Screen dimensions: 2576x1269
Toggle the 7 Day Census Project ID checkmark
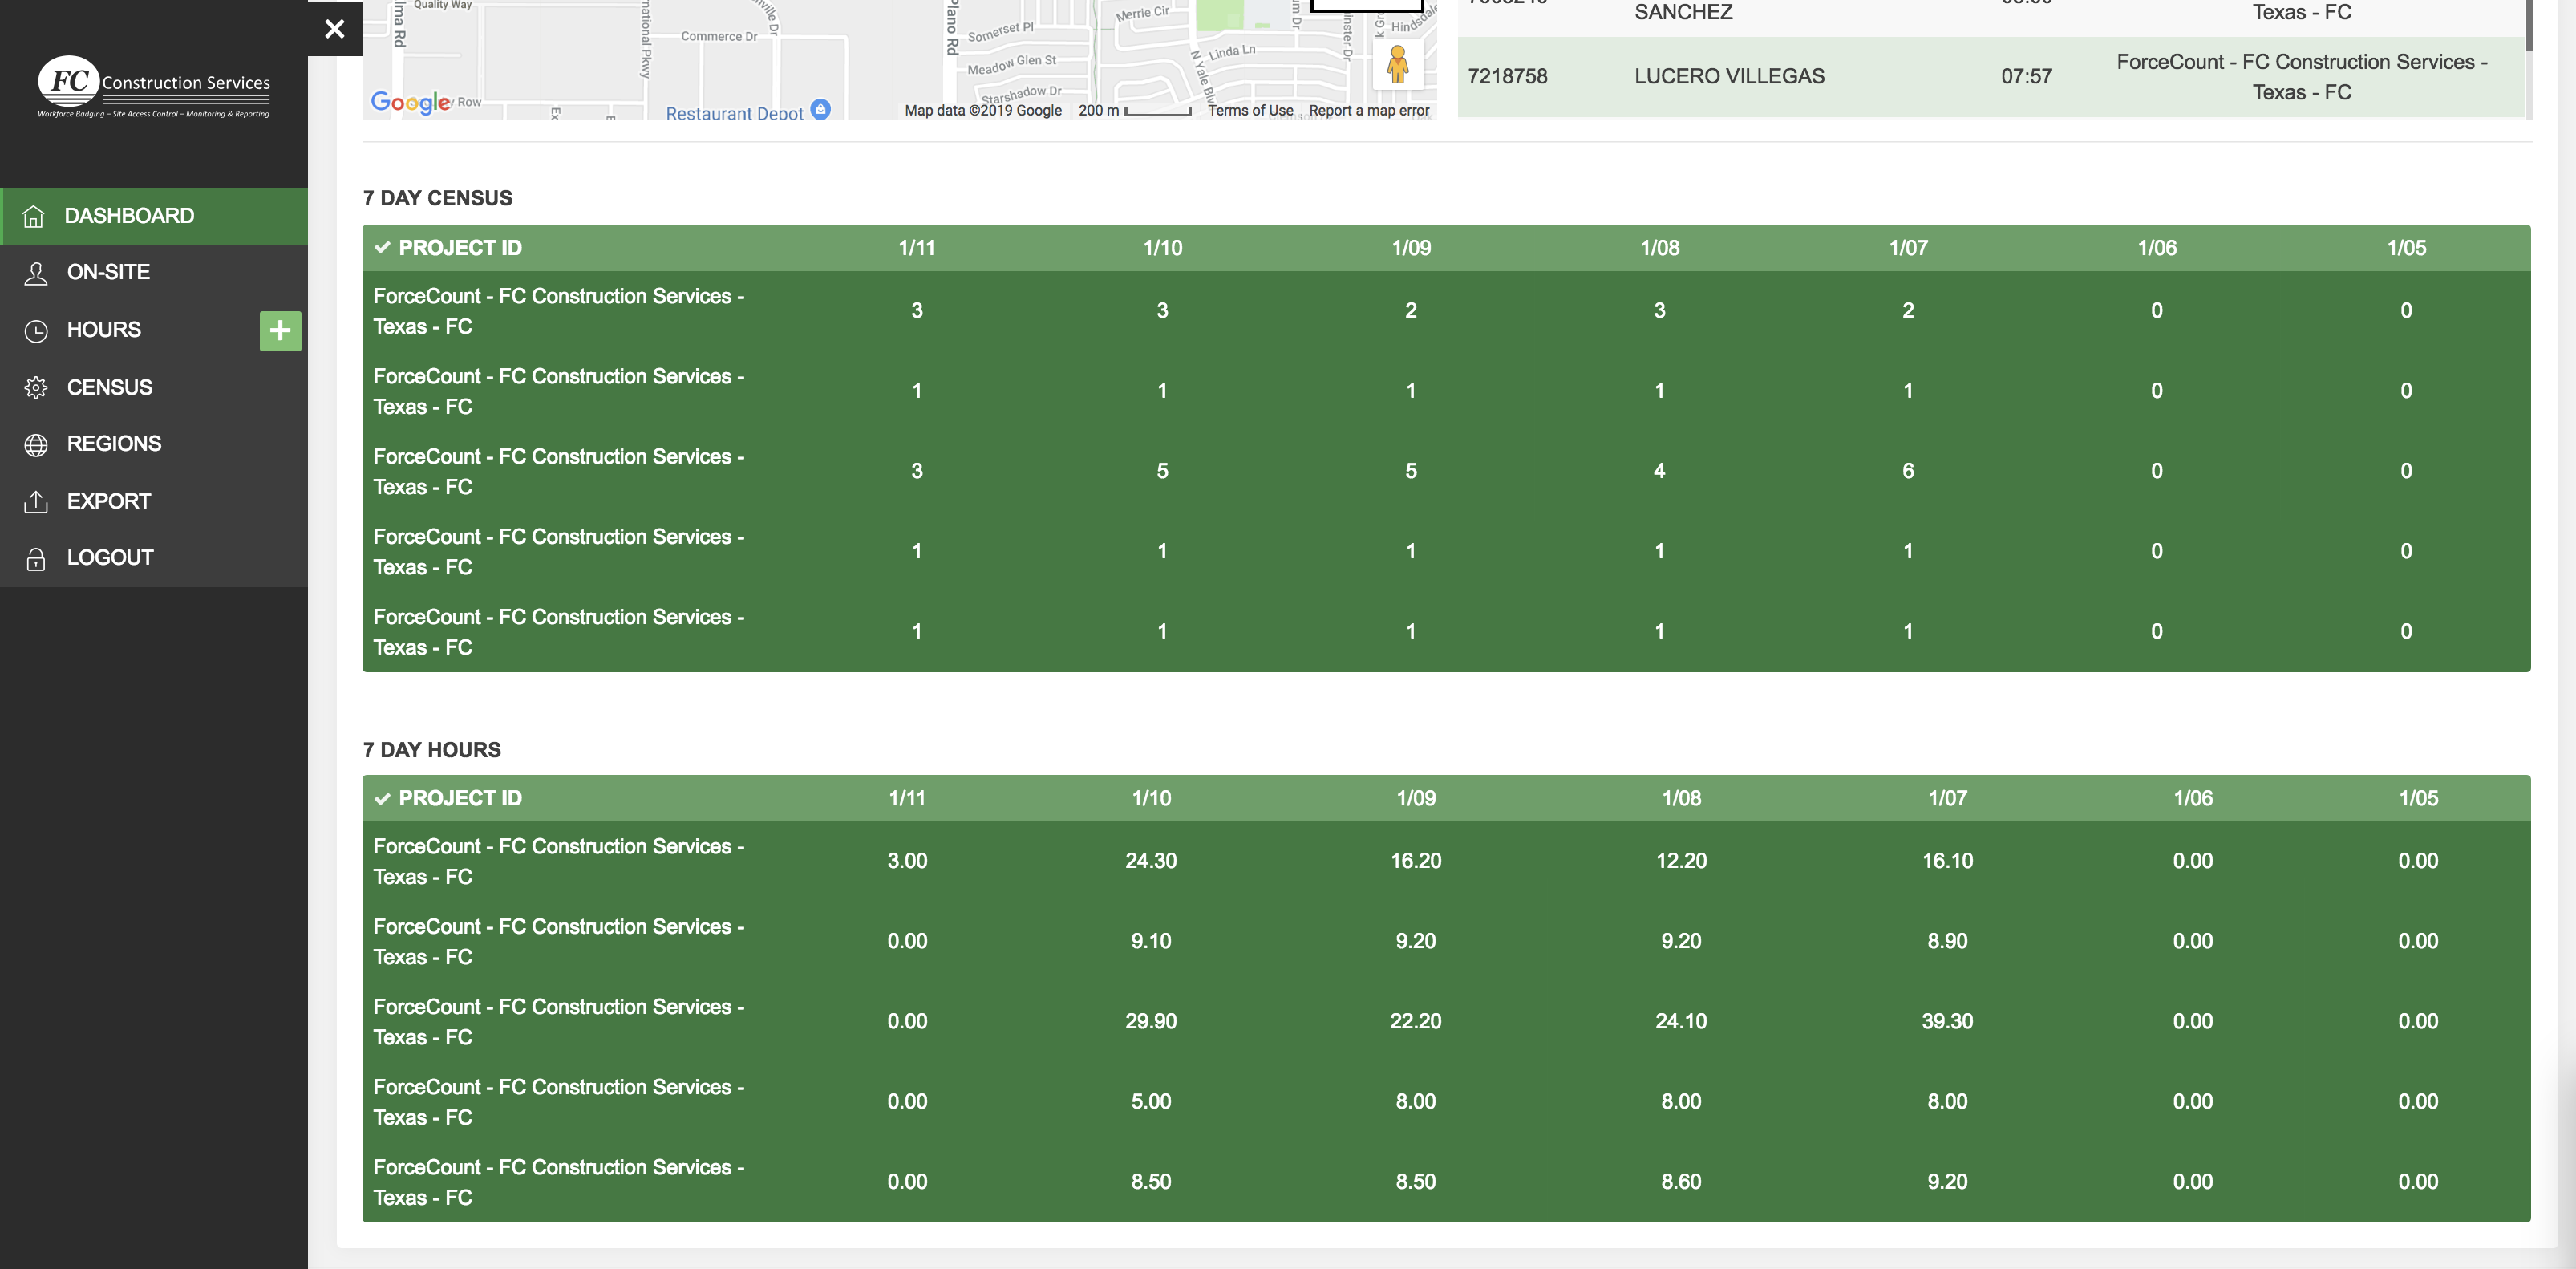[x=382, y=248]
